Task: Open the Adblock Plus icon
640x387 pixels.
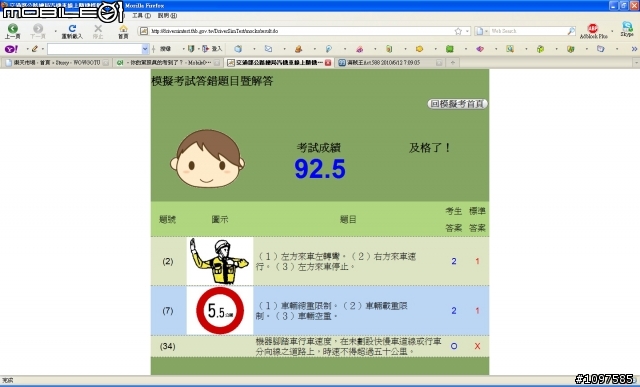Action: pos(593,28)
